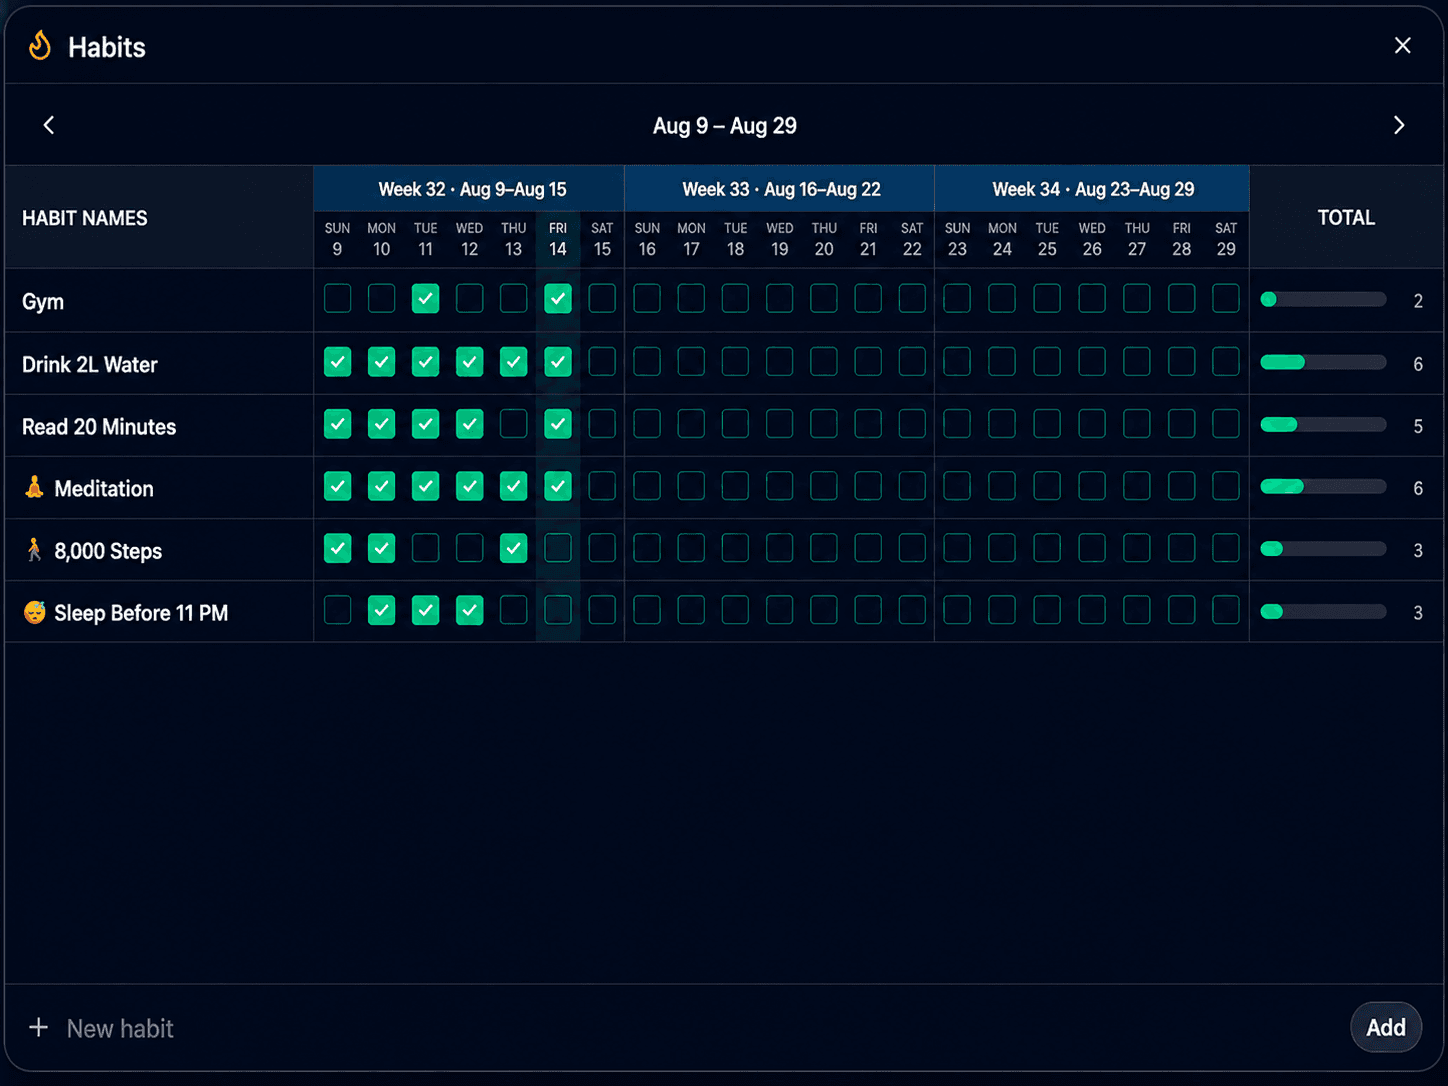Check Gym for Monday Aug 17

691,298
